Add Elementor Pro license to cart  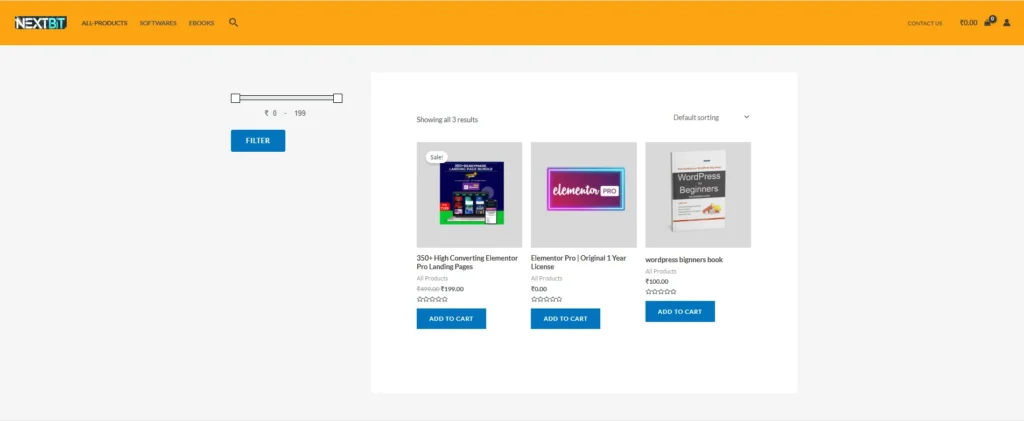click(566, 319)
